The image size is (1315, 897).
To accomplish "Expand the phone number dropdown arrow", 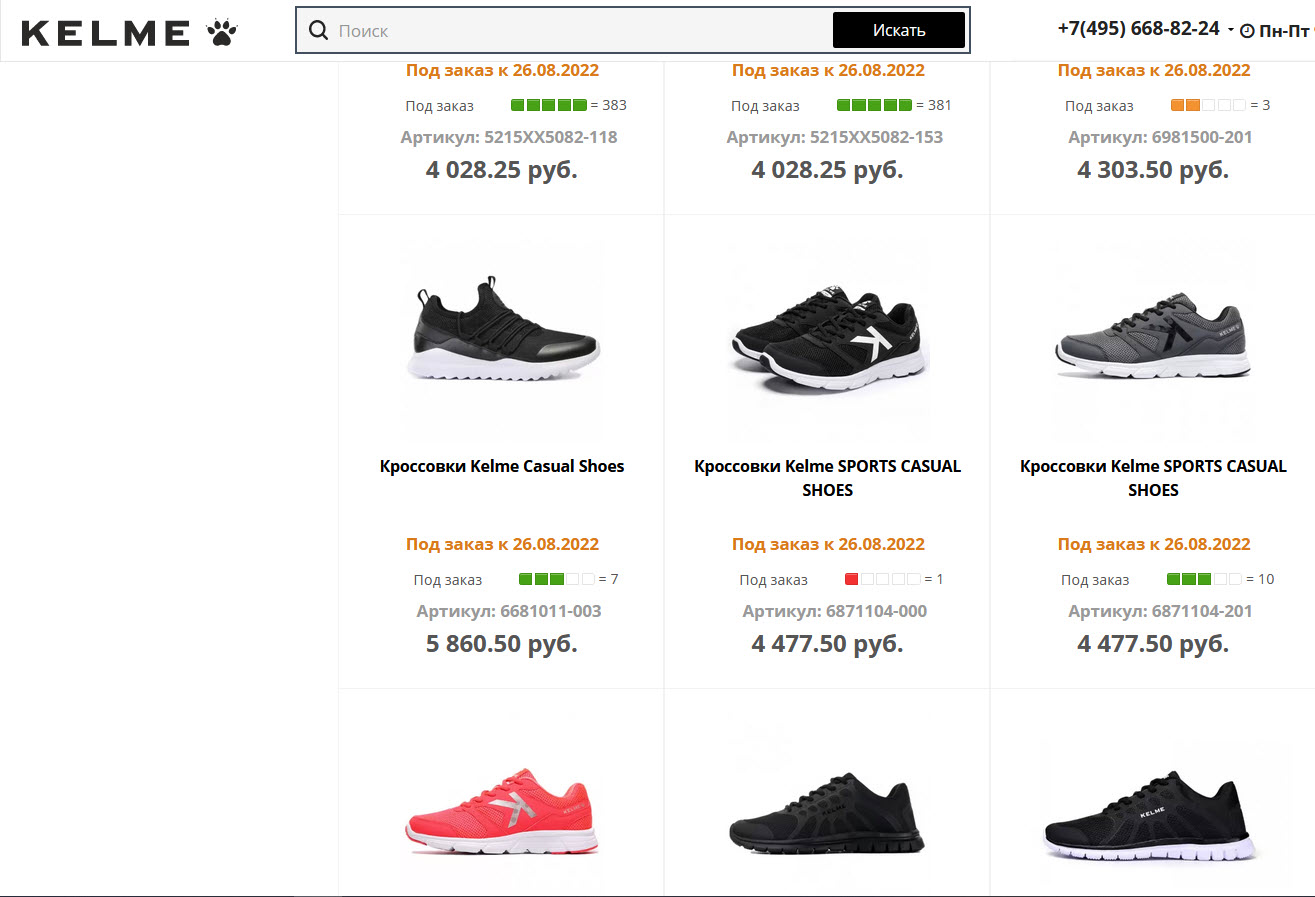I will [x=1230, y=30].
